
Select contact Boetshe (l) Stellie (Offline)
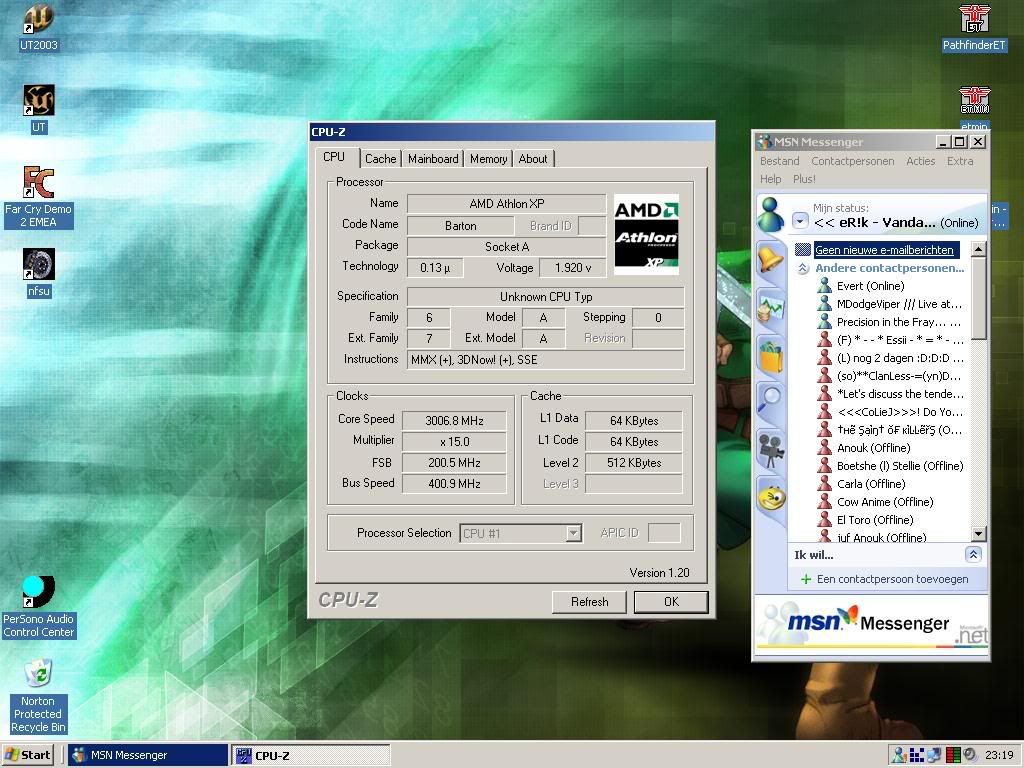(891, 466)
